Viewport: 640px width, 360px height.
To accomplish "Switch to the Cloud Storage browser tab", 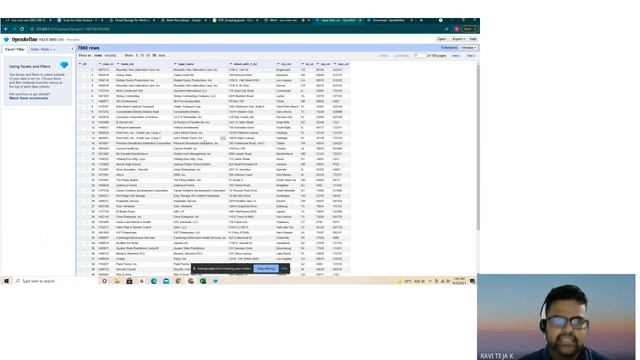I will click(131, 20).
